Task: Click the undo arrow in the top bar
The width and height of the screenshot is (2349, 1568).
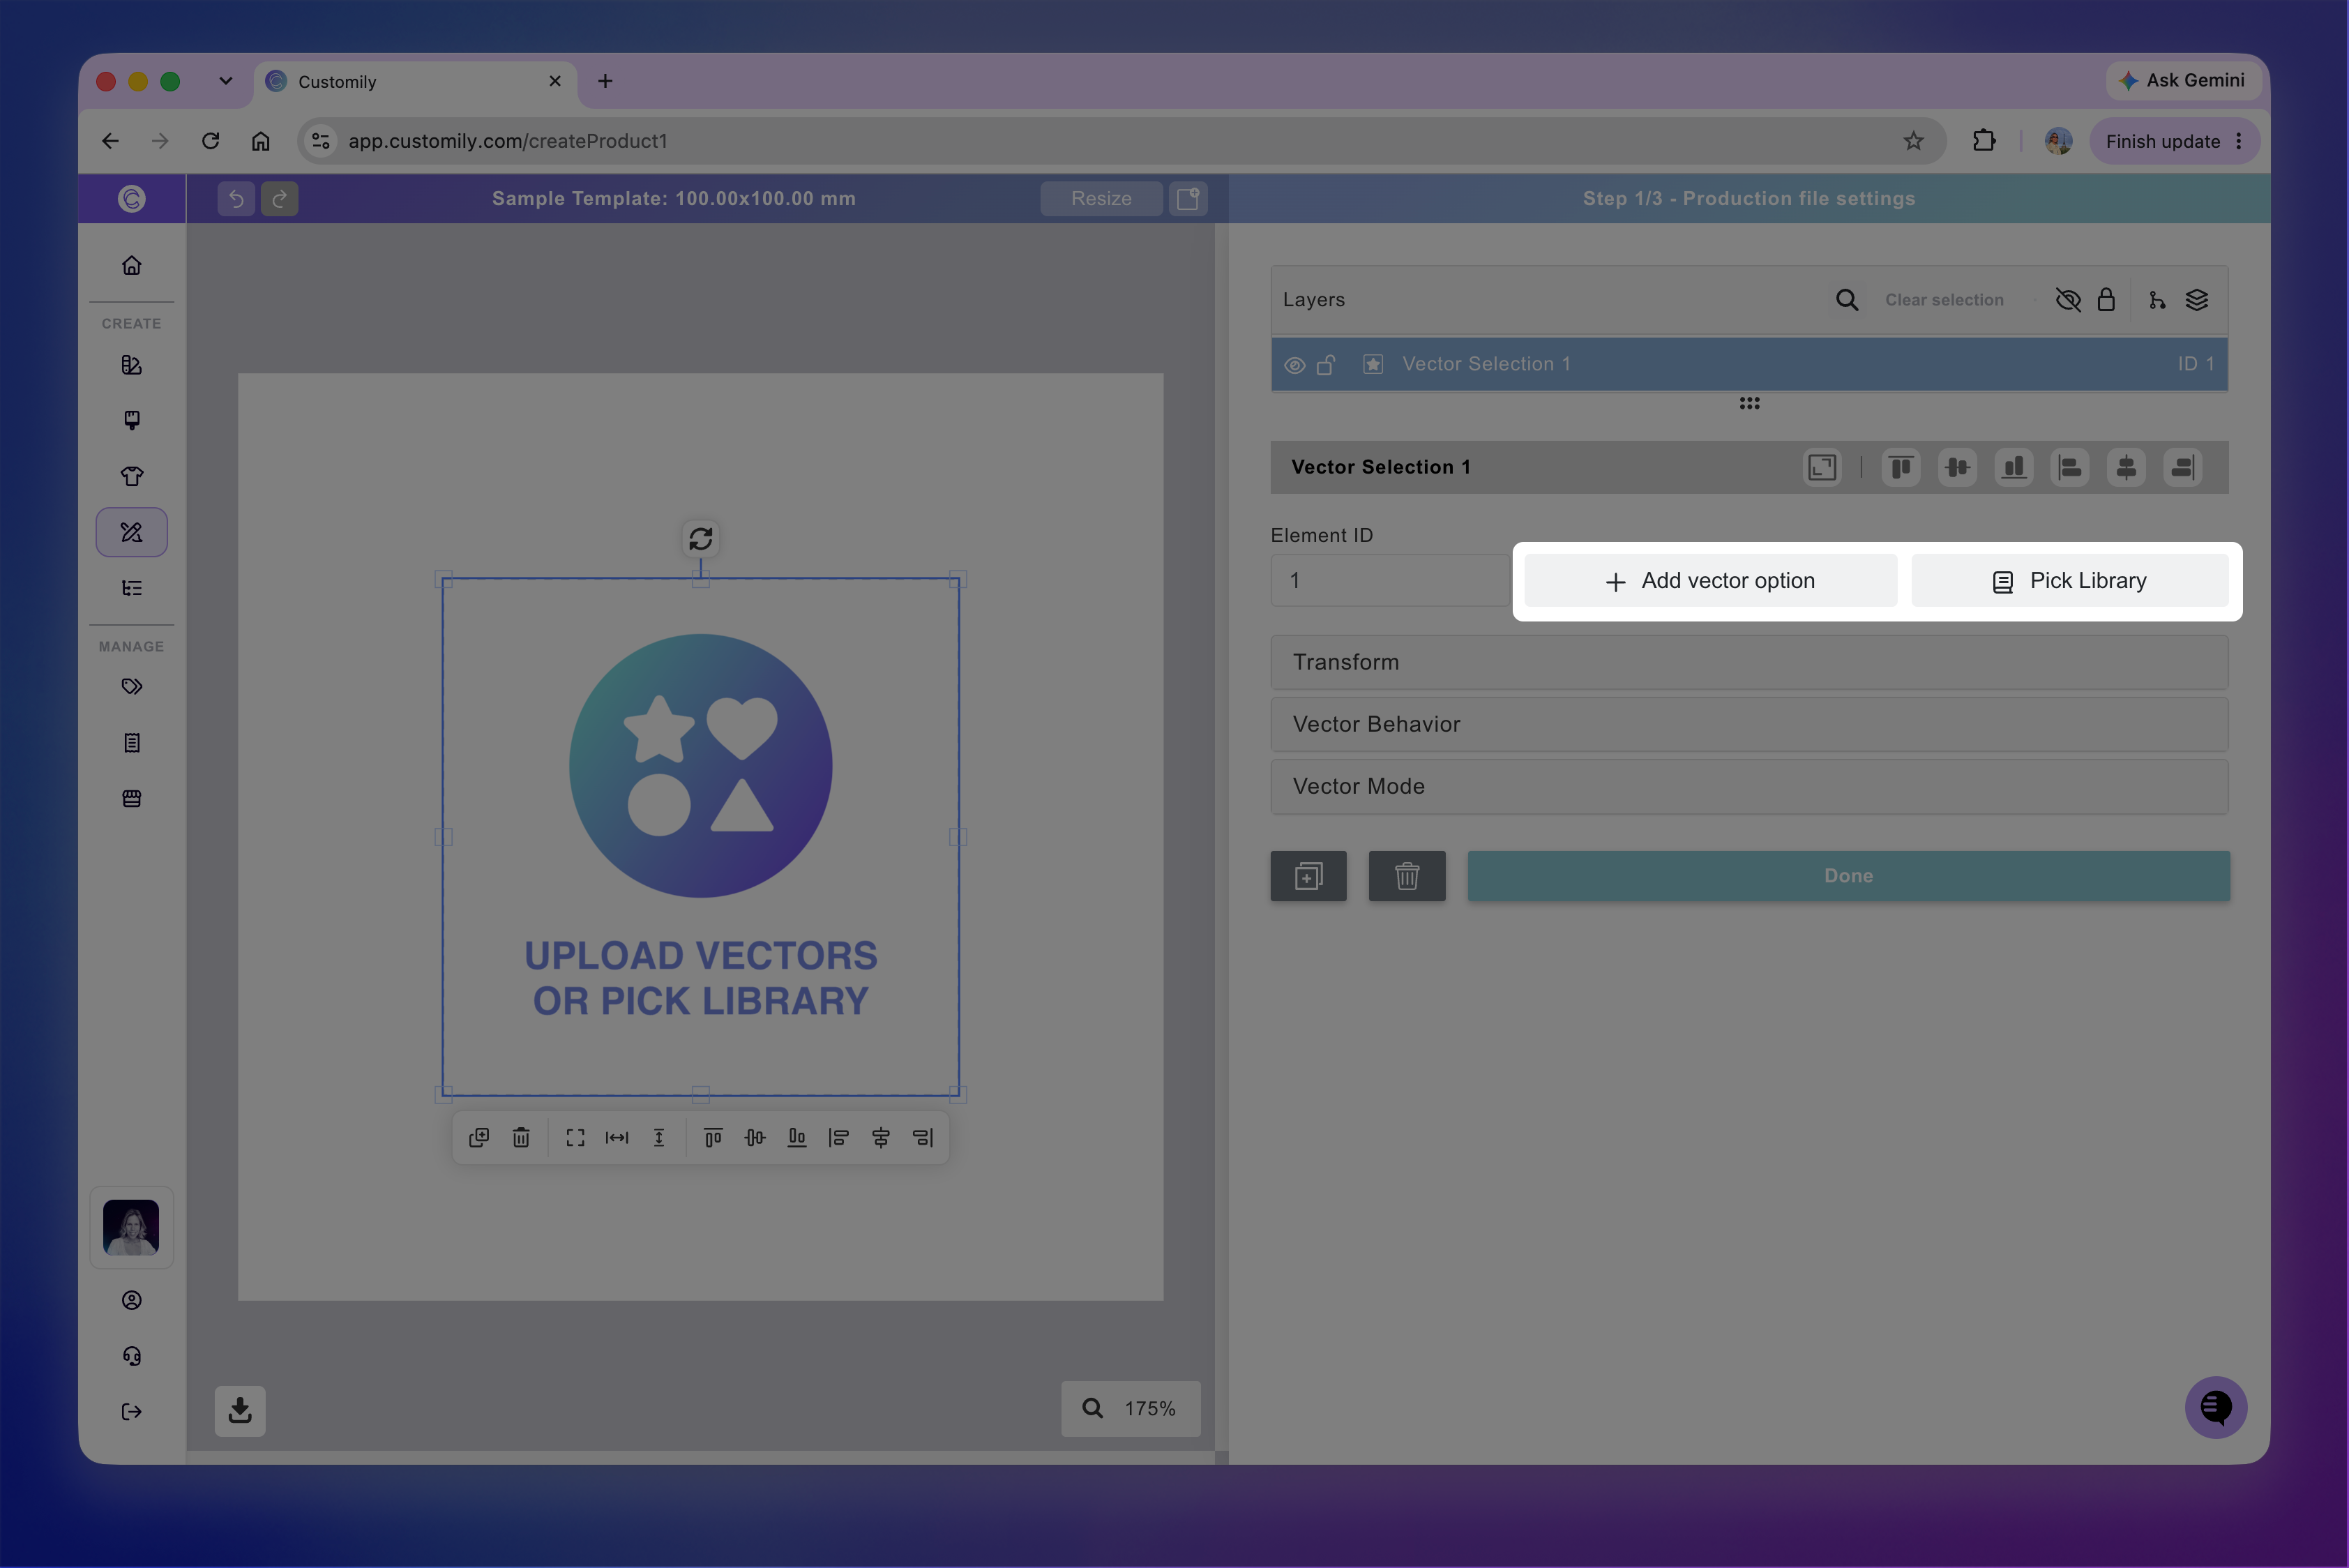Action: click(x=236, y=198)
